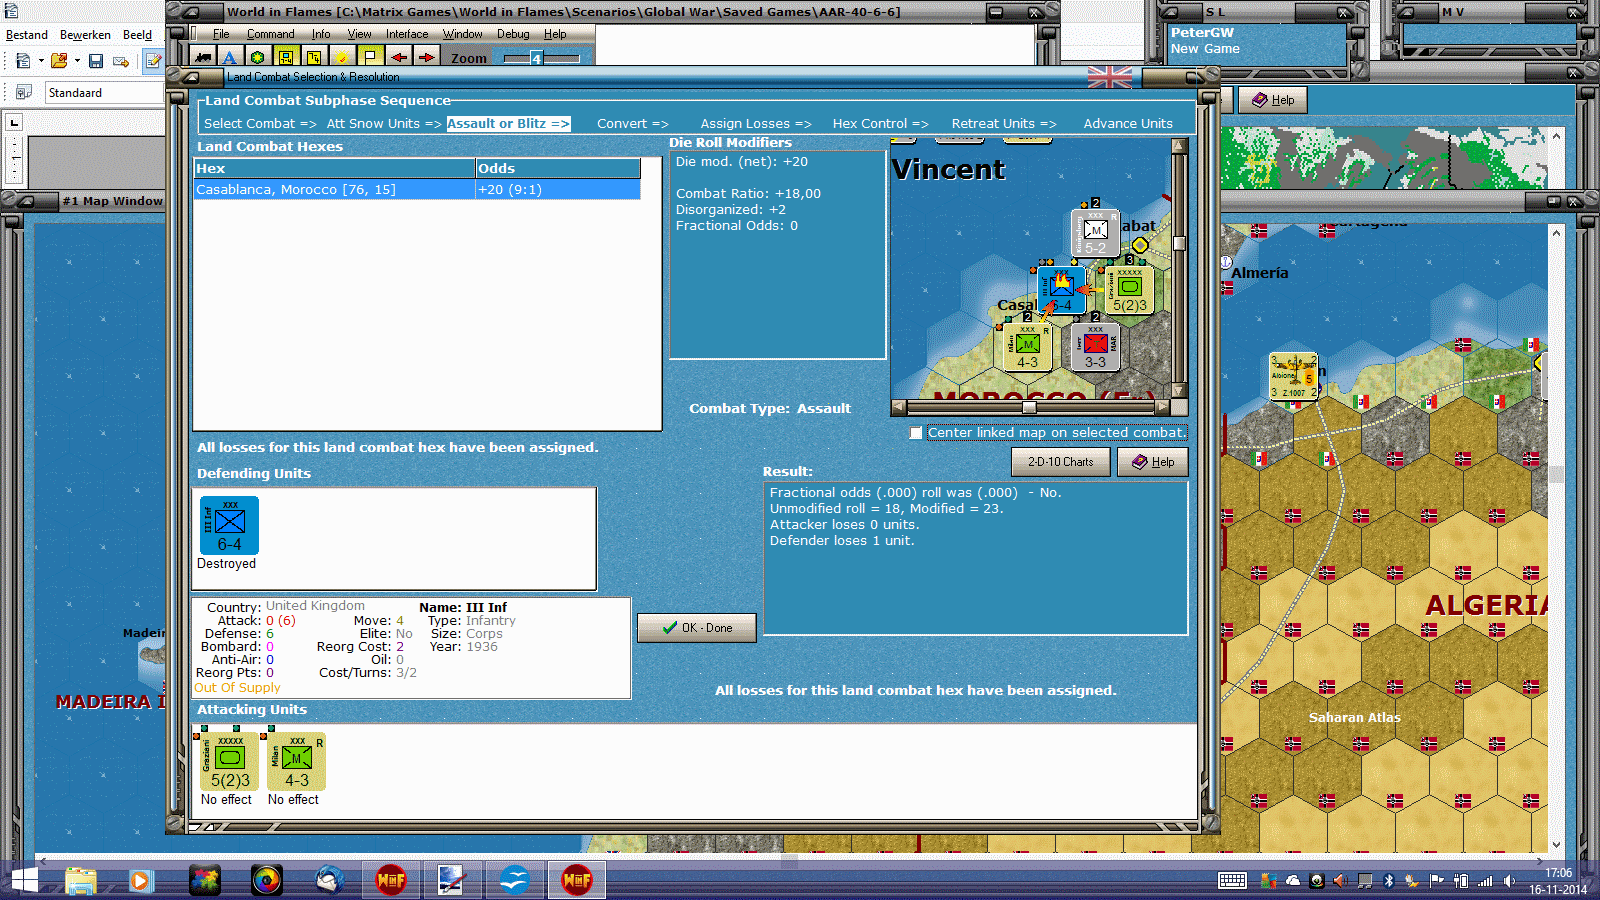Open the Bestand menu in the editor
The image size is (1600, 900).
27,35
